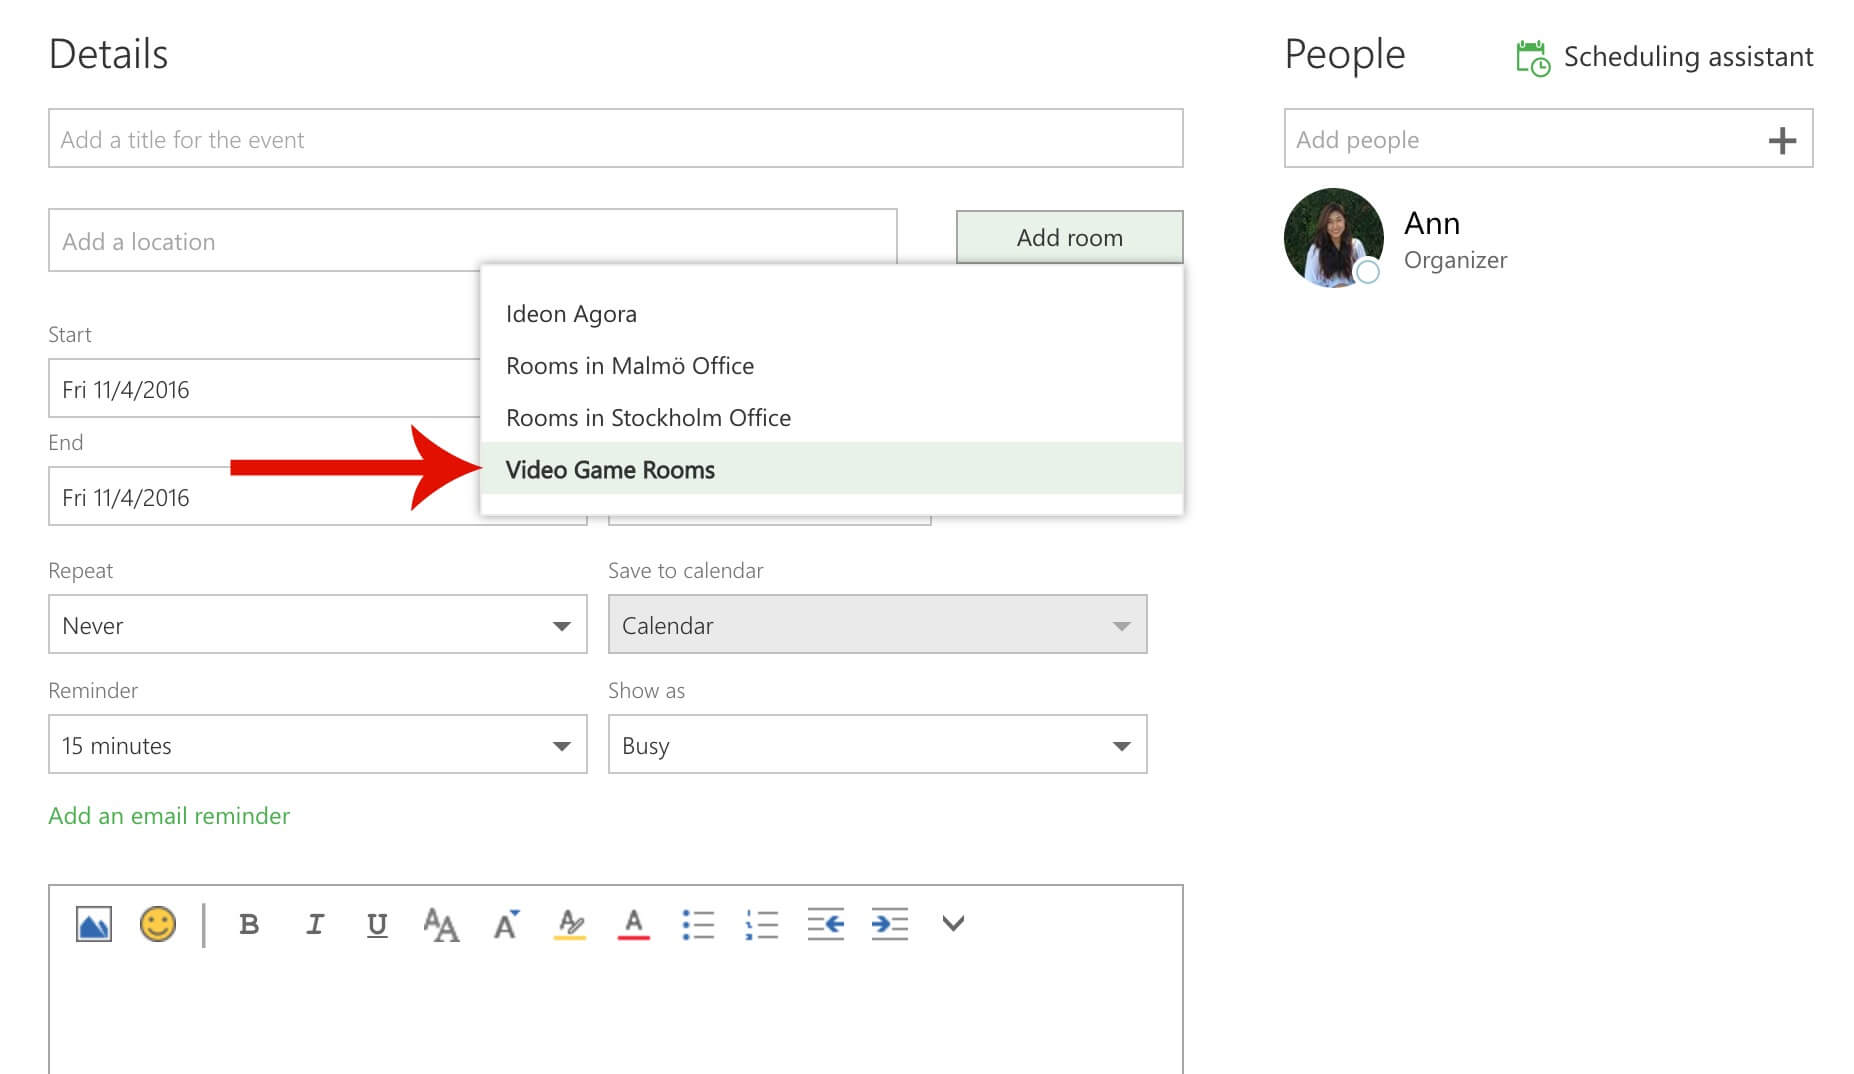Screen dimensions: 1854x1074
Task: Start a numbered list in the editor
Action: coord(762,925)
